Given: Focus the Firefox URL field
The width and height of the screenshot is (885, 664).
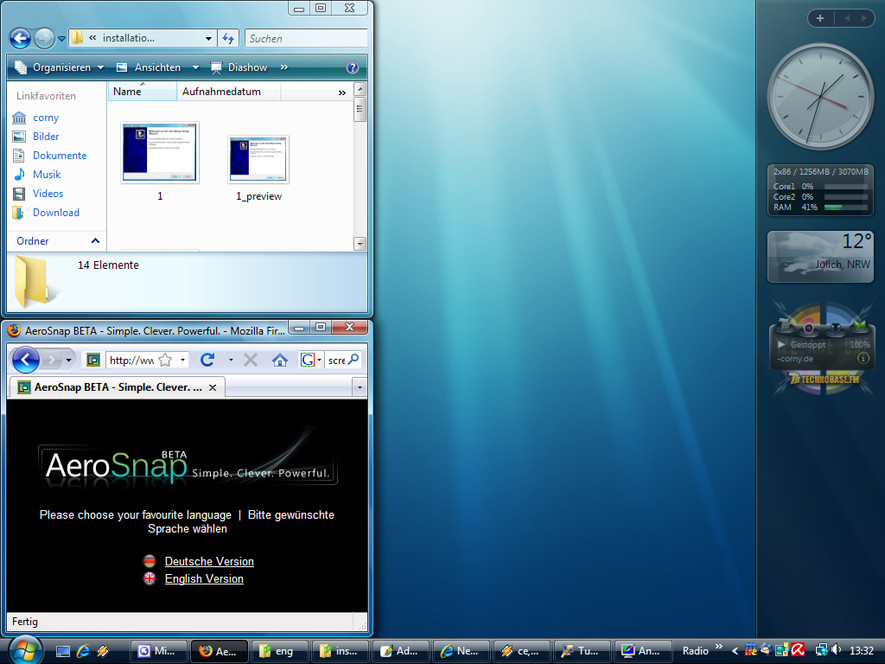Looking at the screenshot, I should (x=132, y=360).
